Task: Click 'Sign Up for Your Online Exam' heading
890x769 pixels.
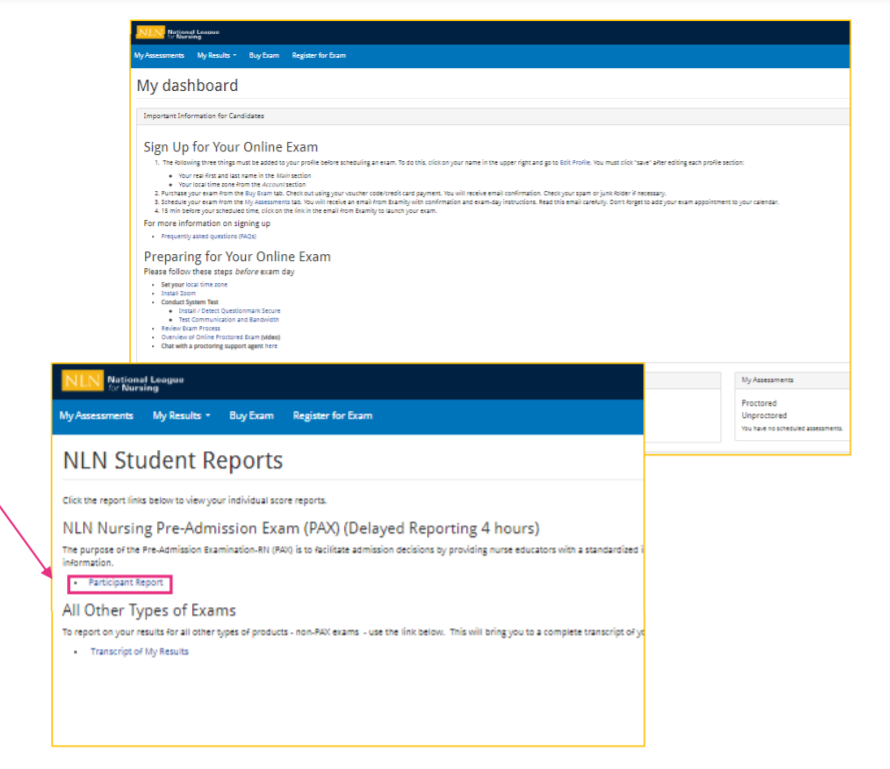Action: pyautogui.click(x=230, y=148)
